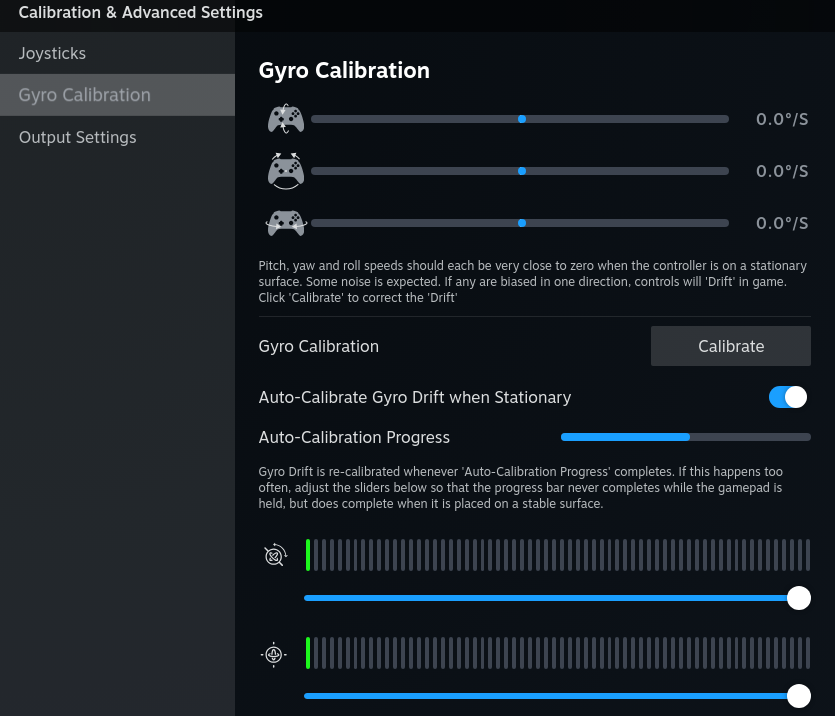The image size is (835, 716).
Task: Click the third gyro speed bar's blue center marker
Action: [522, 223]
